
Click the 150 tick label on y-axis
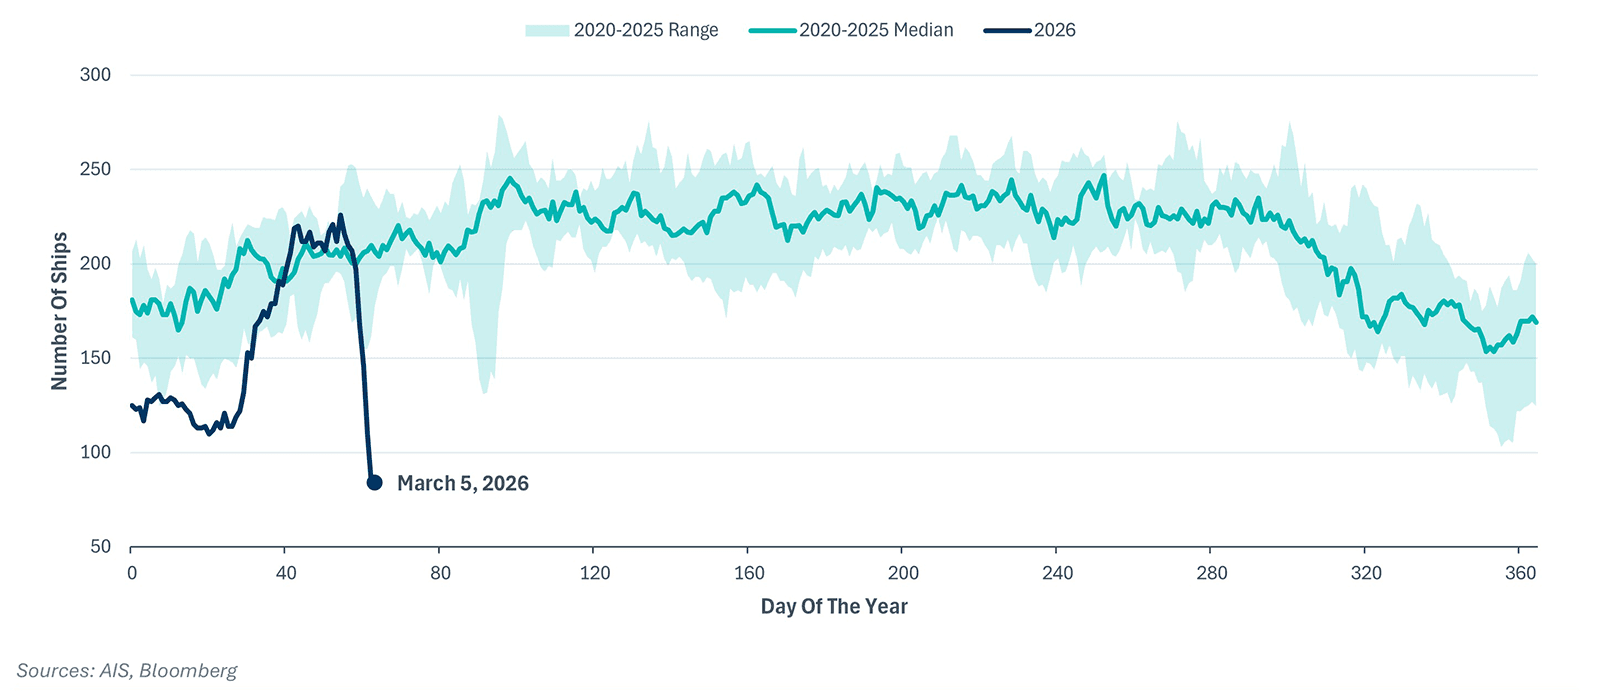pos(96,358)
